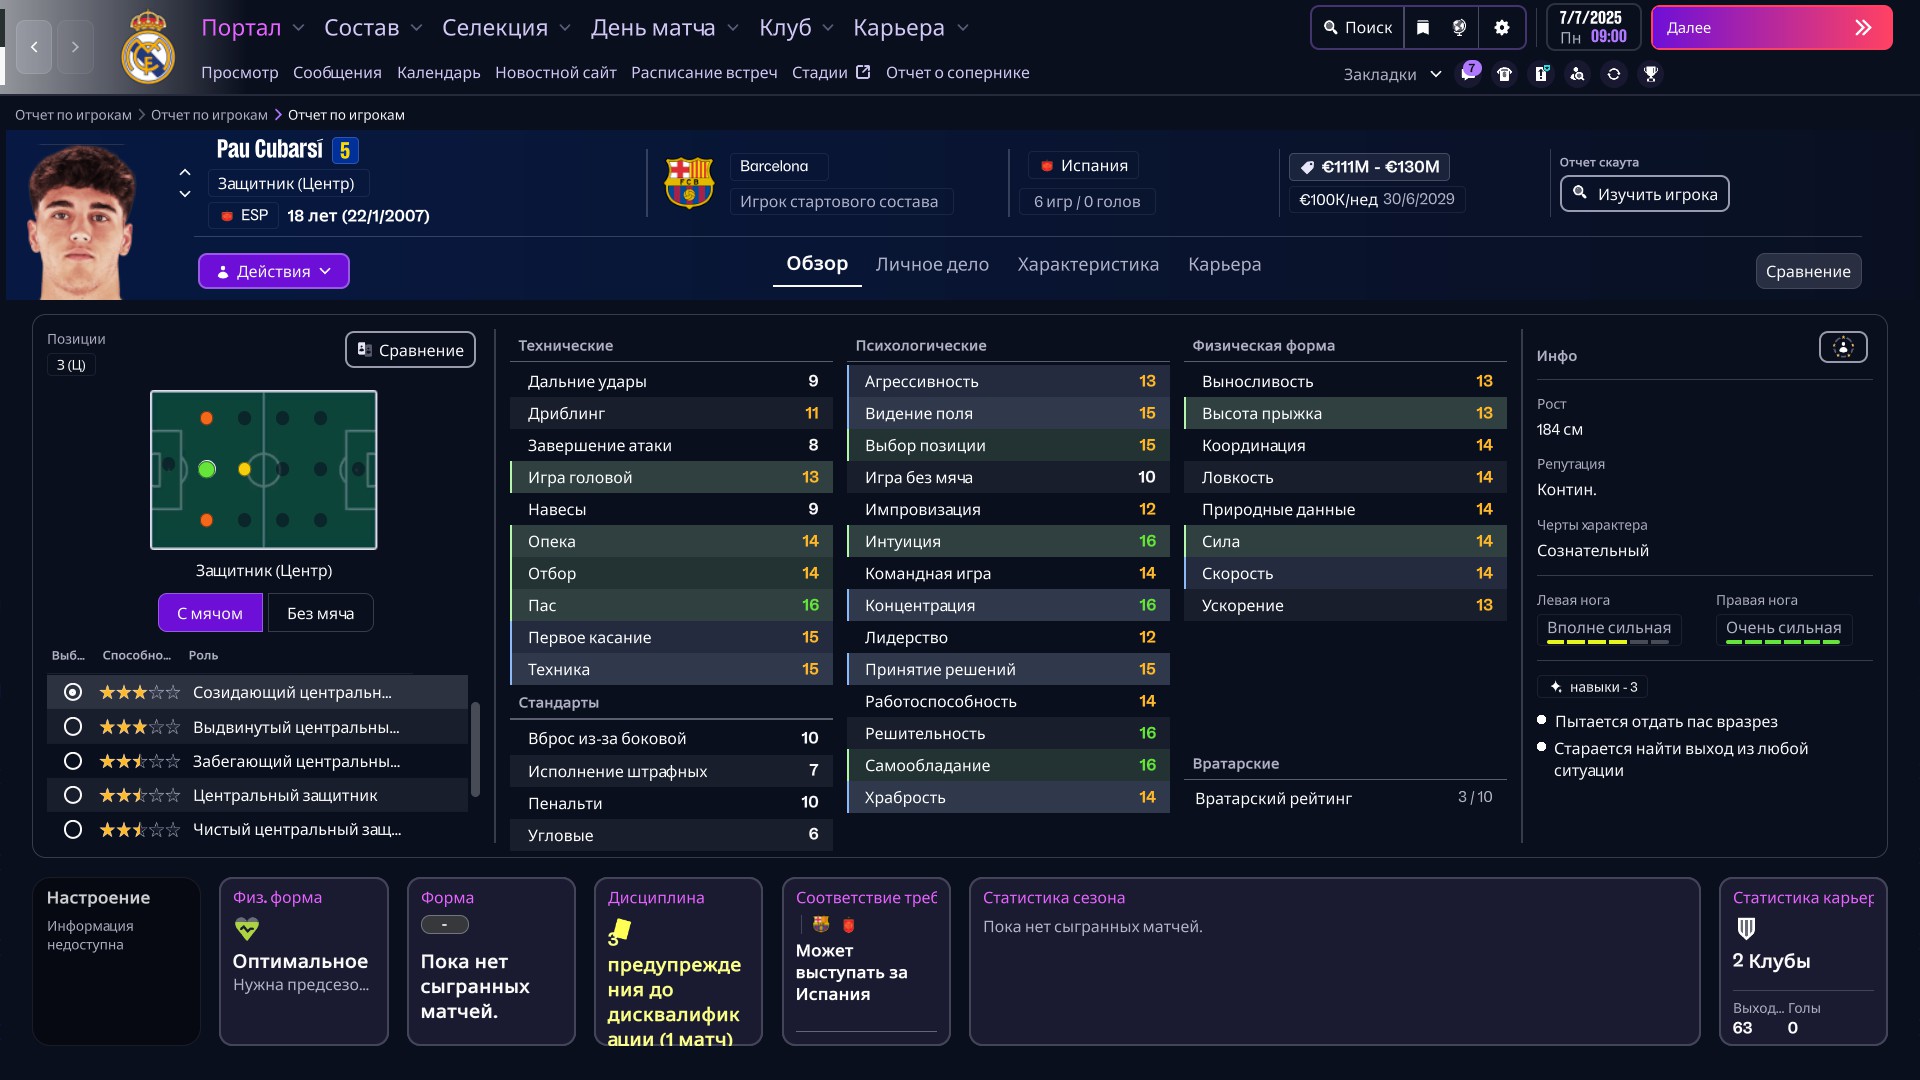
Task: Expand the Действия dropdown
Action: pyautogui.click(x=273, y=271)
